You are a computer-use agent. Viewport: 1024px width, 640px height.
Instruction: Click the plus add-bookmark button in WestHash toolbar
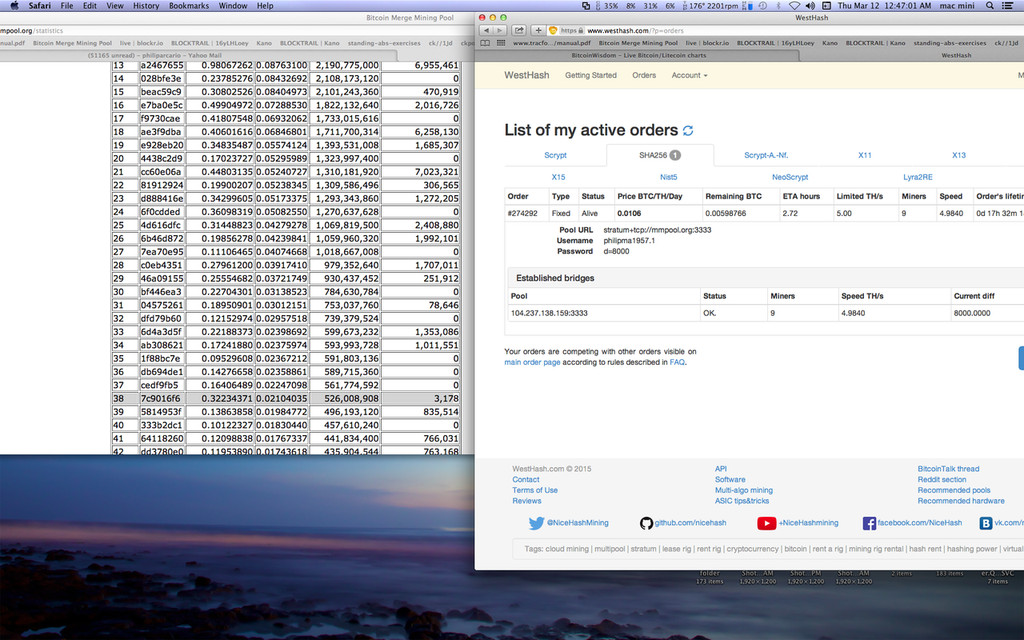[x=538, y=30]
